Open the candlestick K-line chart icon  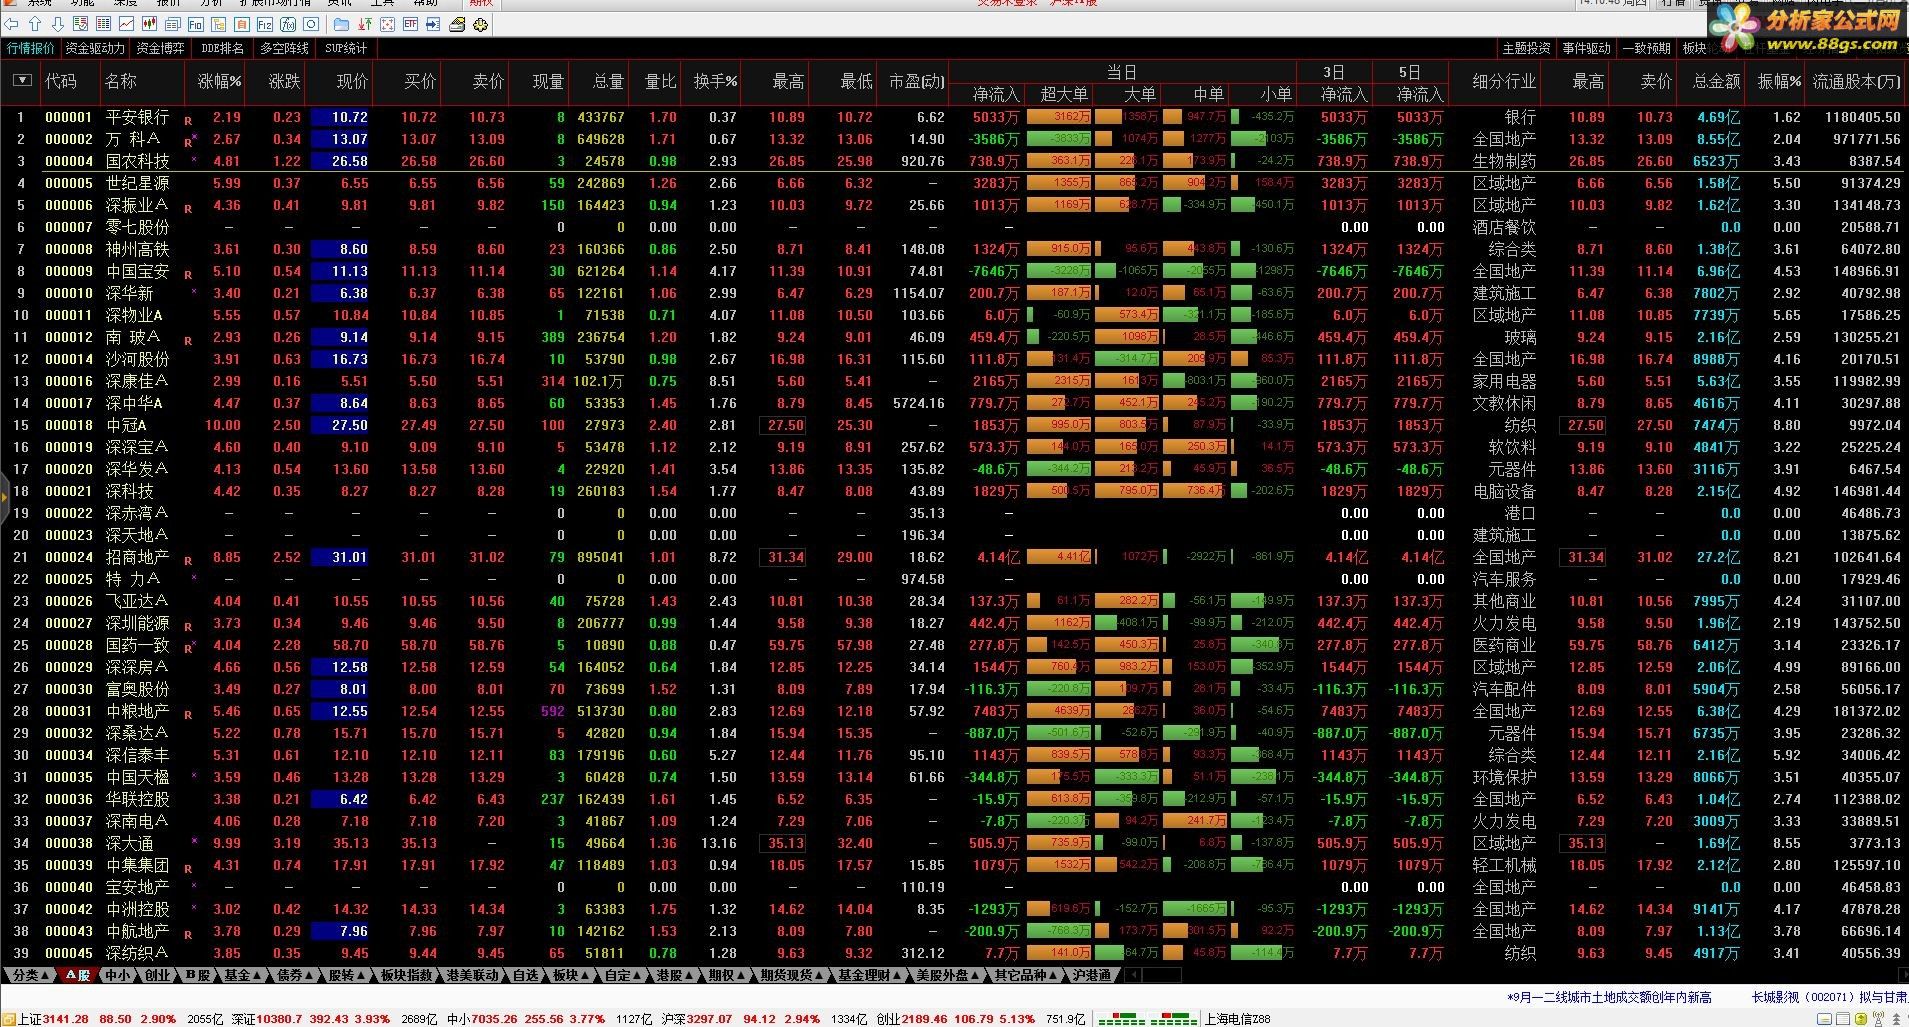click(x=149, y=24)
